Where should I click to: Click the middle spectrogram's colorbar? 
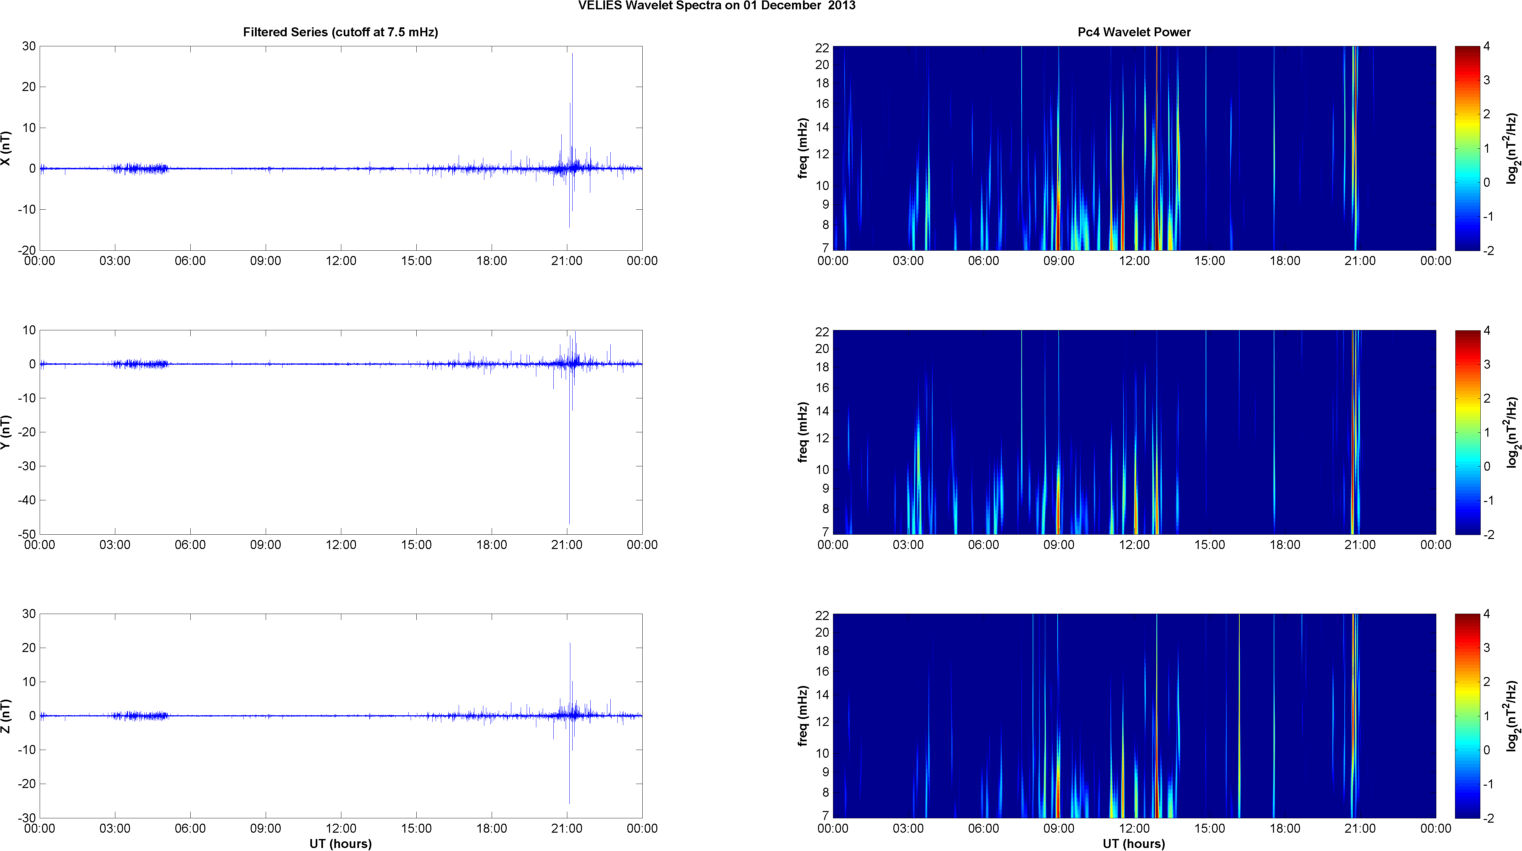[1466, 432]
